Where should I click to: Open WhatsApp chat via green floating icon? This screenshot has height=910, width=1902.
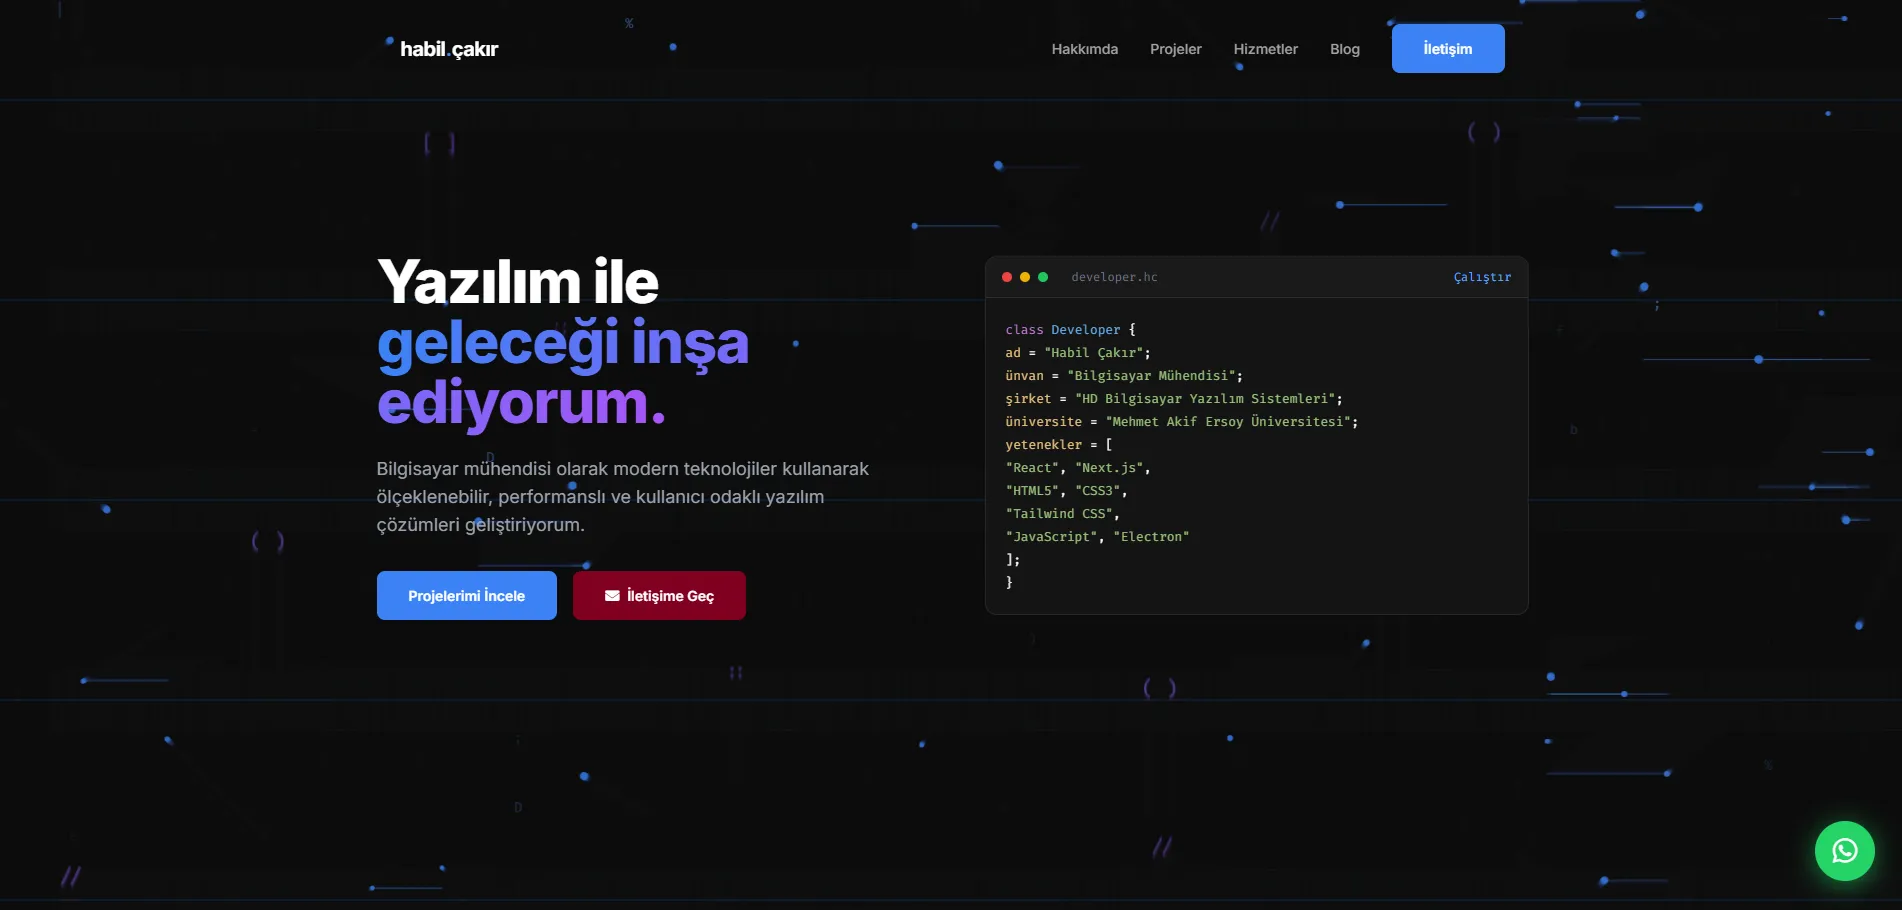(1845, 851)
